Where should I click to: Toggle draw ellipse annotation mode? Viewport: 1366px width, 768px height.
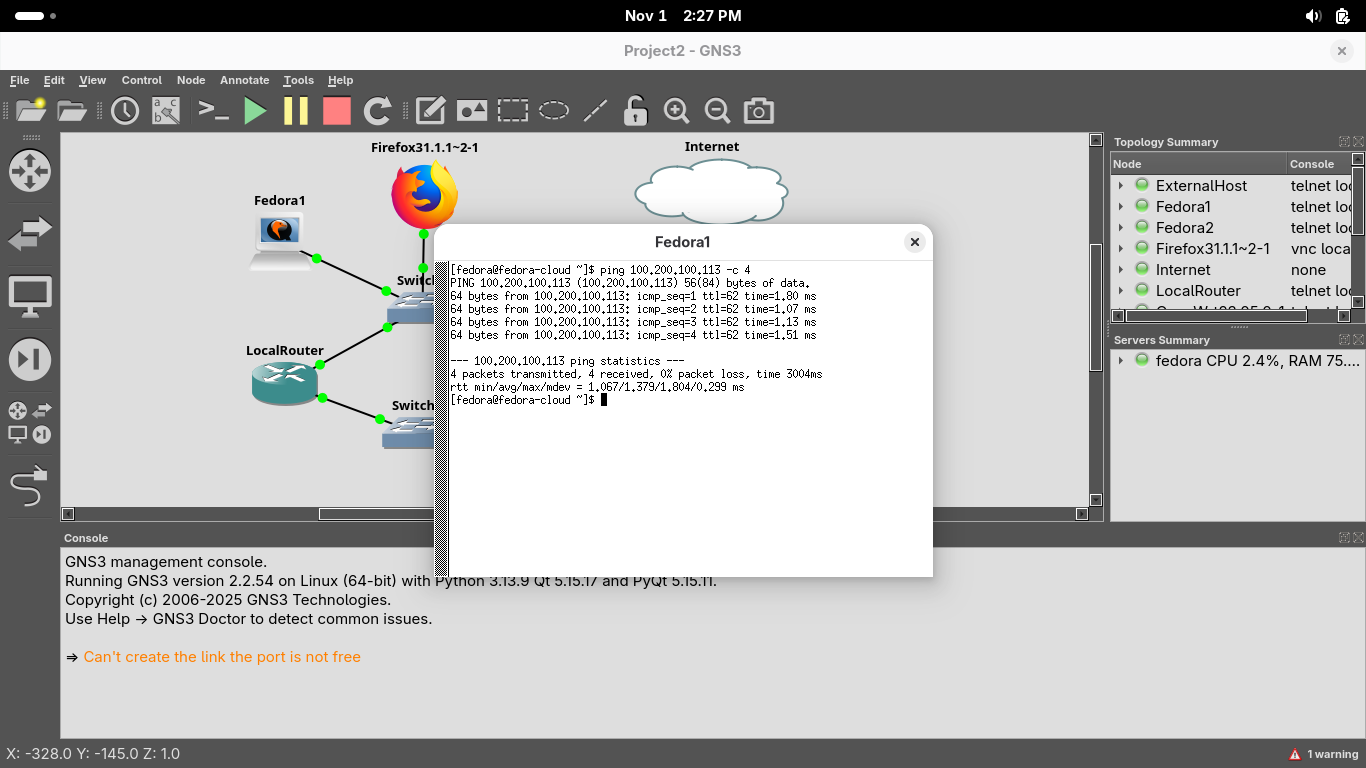pyautogui.click(x=554, y=111)
